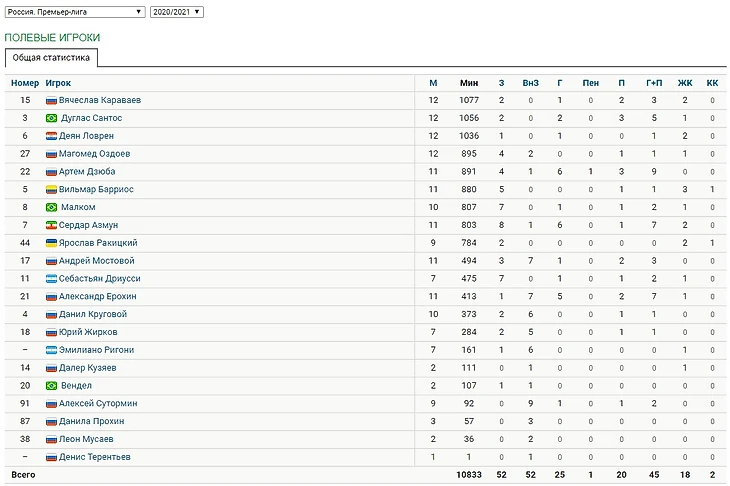Sort players by Номер column header
This screenshot has width=730, height=486.
click(x=25, y=83)
